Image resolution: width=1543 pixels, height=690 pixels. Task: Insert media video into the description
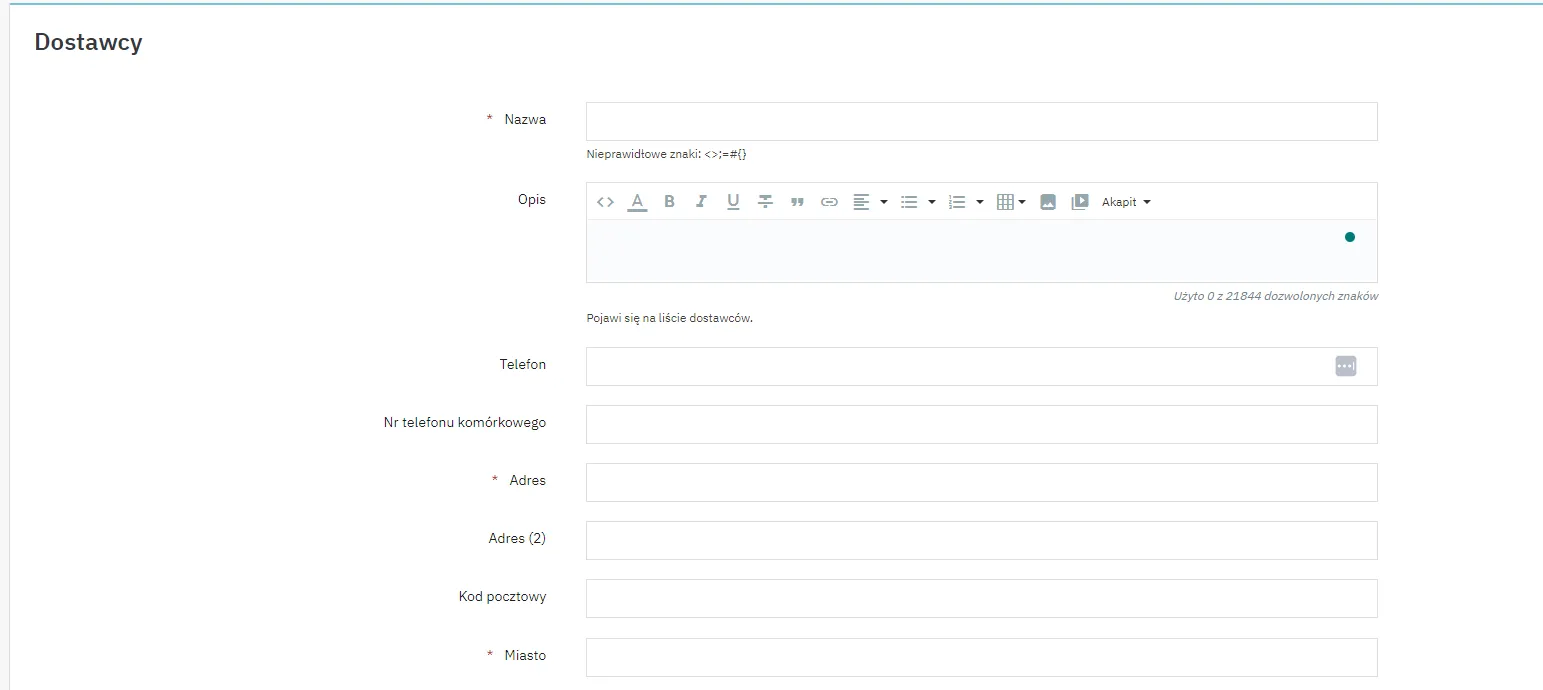(1080, 202)
